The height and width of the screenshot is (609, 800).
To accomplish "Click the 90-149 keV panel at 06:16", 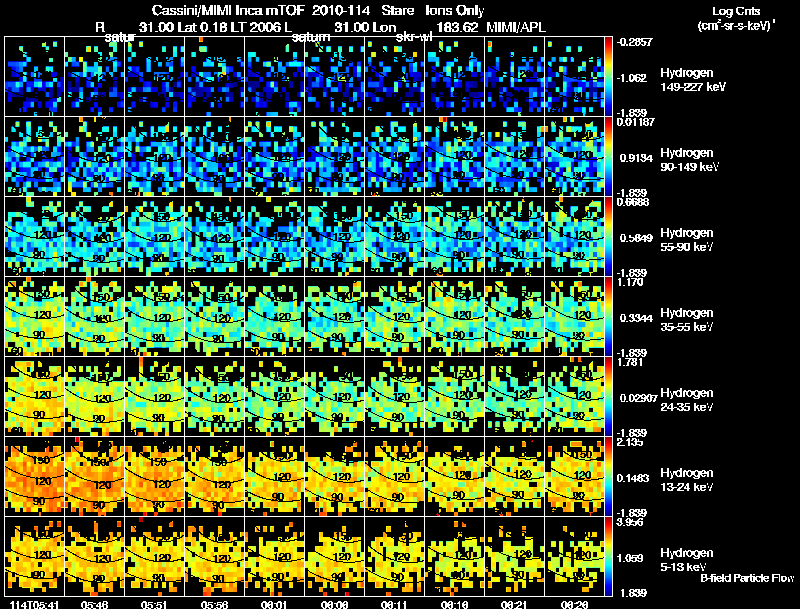I will pyautogui.click(x=455, y=156).
